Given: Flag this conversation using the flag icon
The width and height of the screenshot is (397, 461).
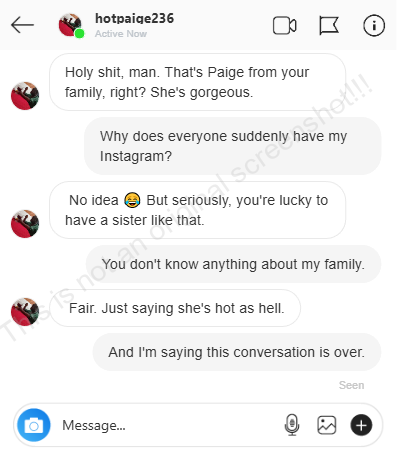Looking at the screenshot, I should (329, 25).
